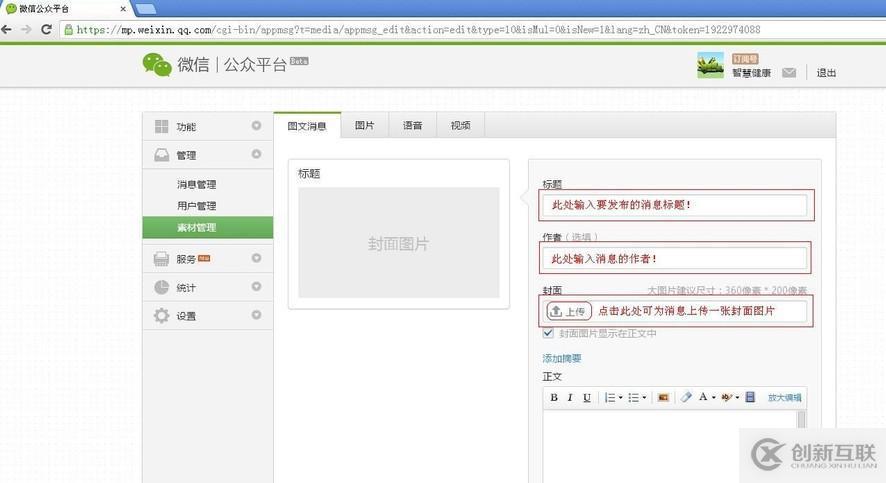The height and width of the screenshot is (483, 886).
Task: Toggle 封面图片显示在正文中 checkbox
Action: pos(548,333)
